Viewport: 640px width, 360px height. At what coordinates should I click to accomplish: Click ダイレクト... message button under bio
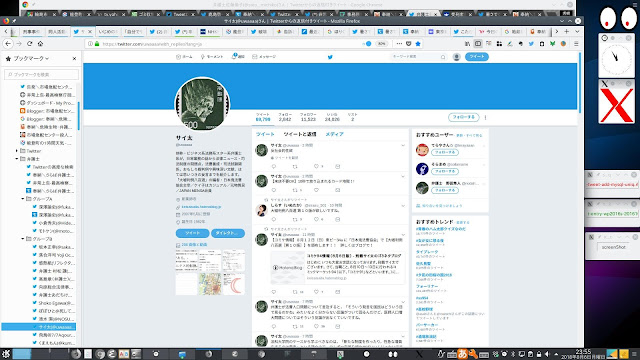(x=228, y=233)
